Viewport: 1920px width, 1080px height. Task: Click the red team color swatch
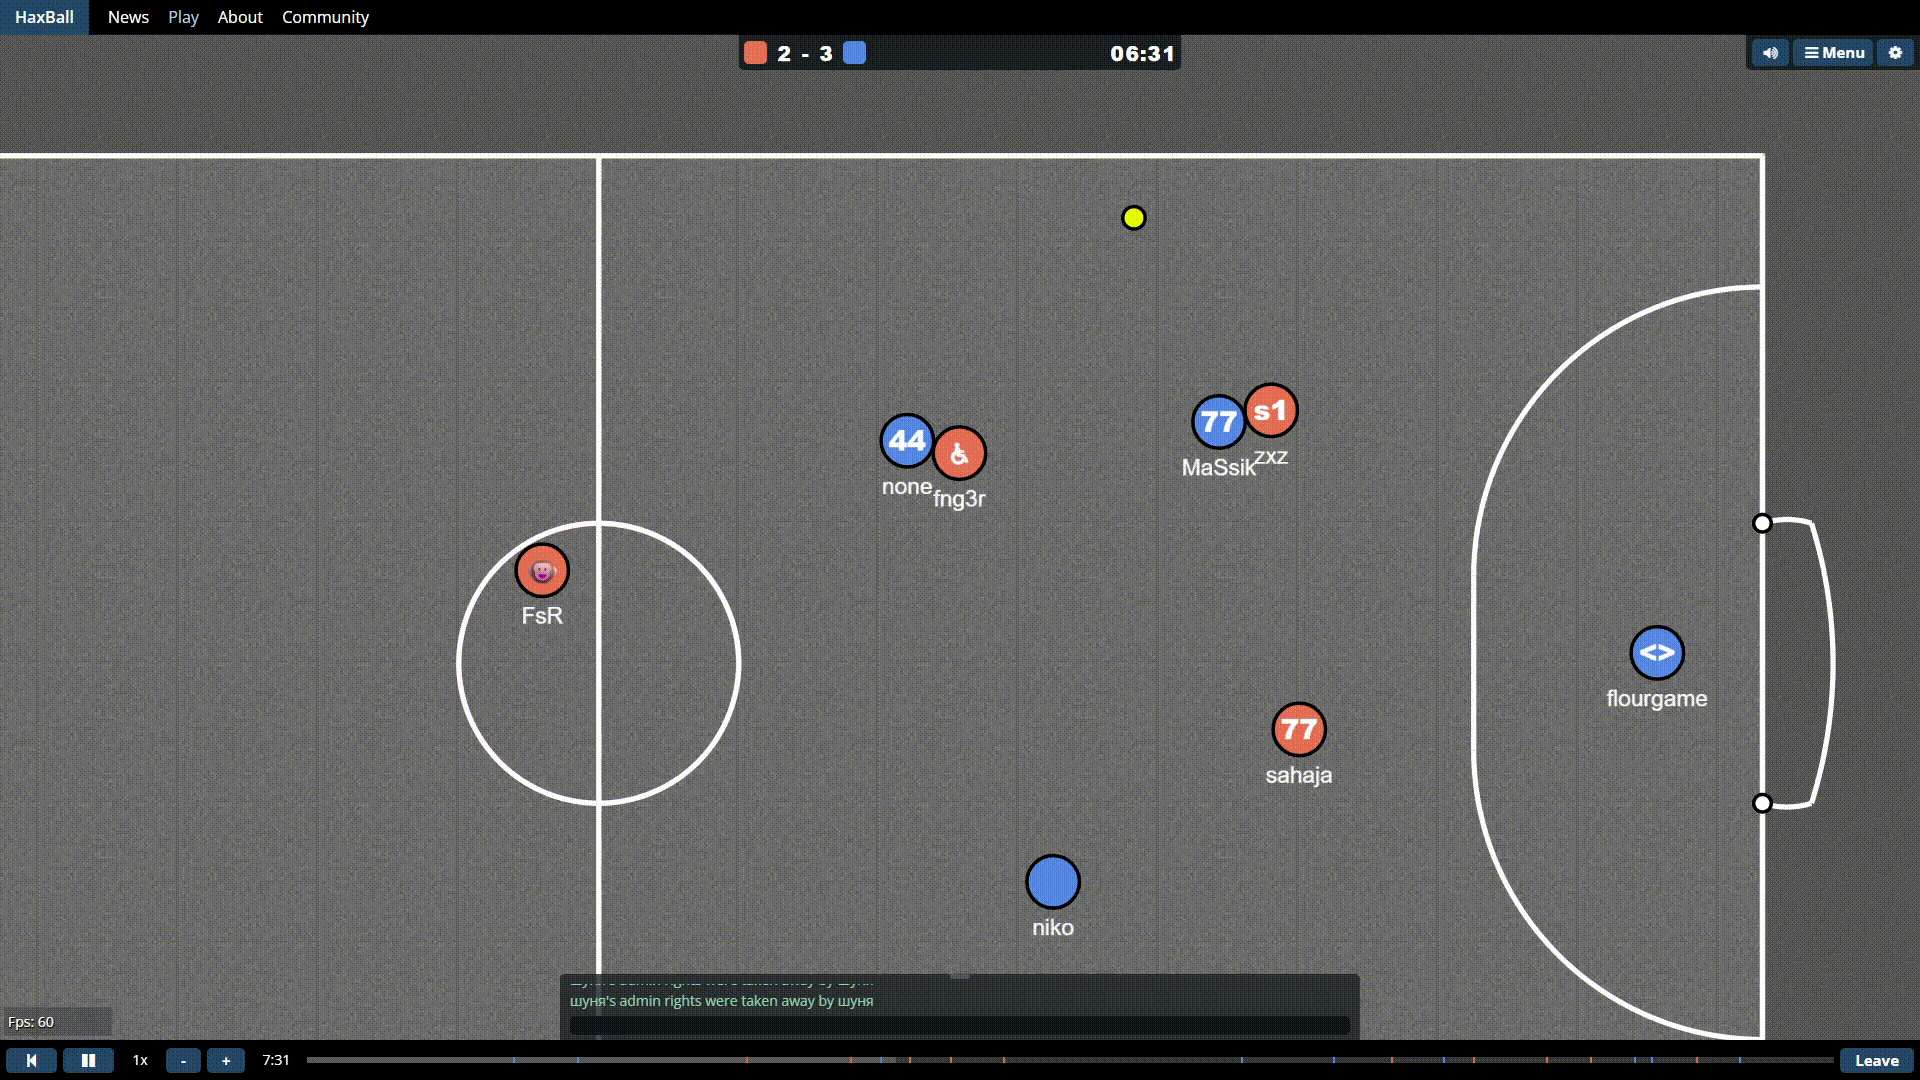tap(756, 53)
